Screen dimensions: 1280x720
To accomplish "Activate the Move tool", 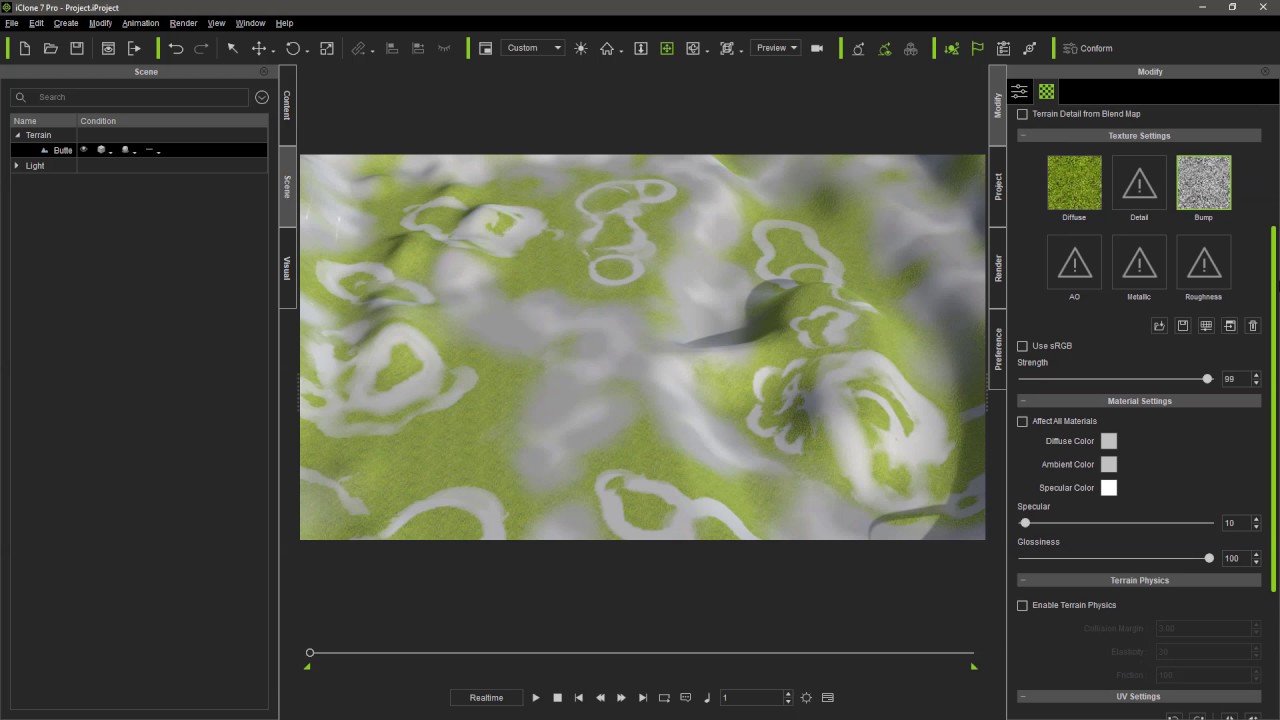I will (x=259, y=48).
